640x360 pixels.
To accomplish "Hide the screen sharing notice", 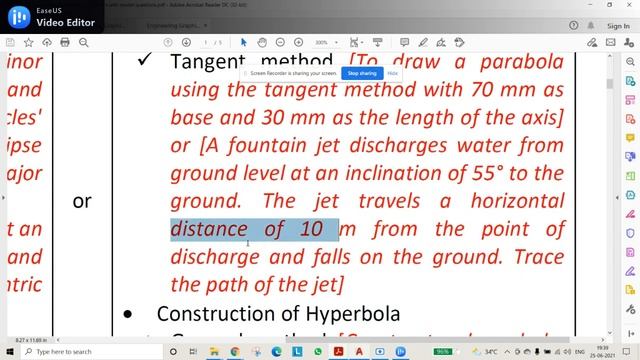I will point(392,73).
